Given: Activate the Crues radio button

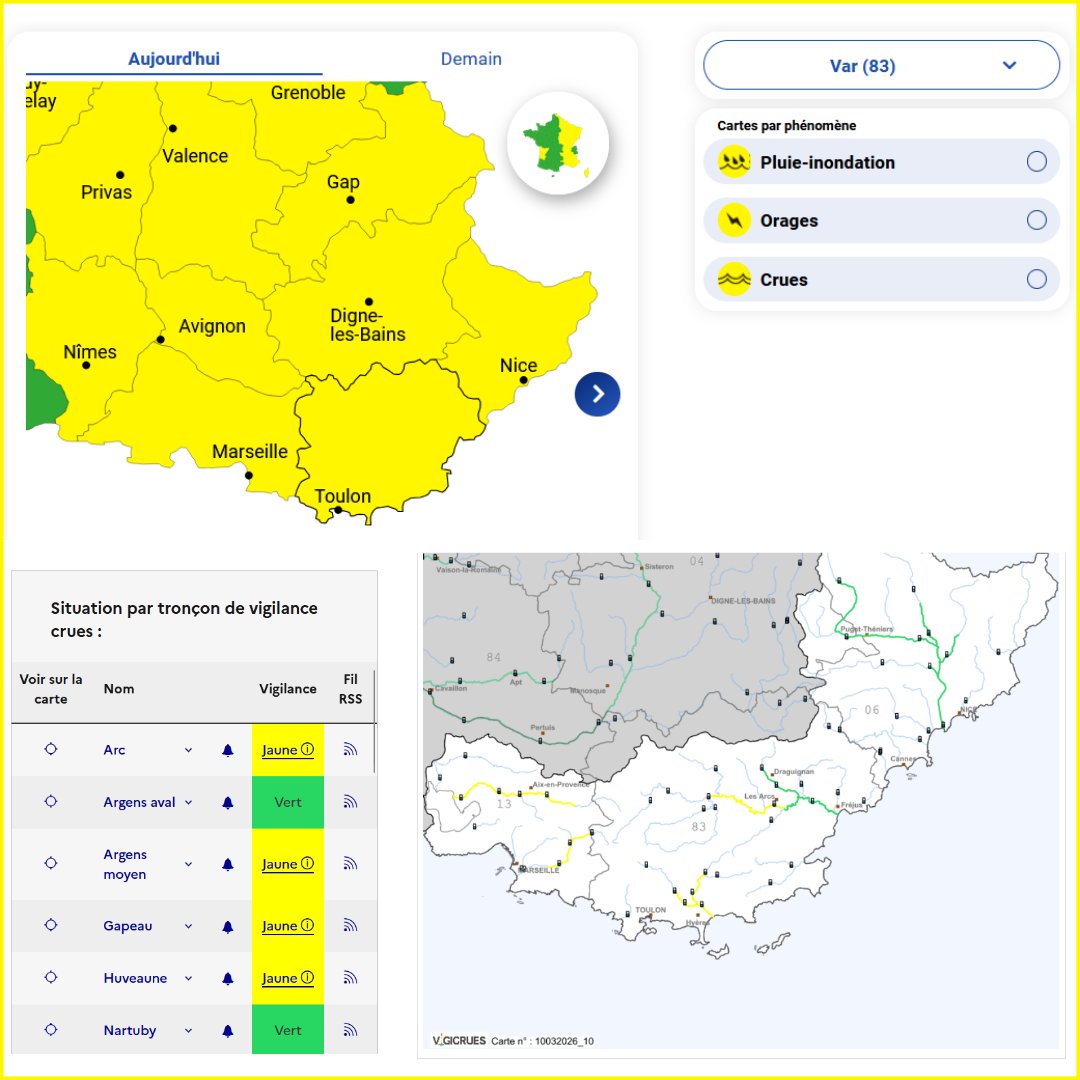Looking at the screenshot, I should [x=1036, y=279].
